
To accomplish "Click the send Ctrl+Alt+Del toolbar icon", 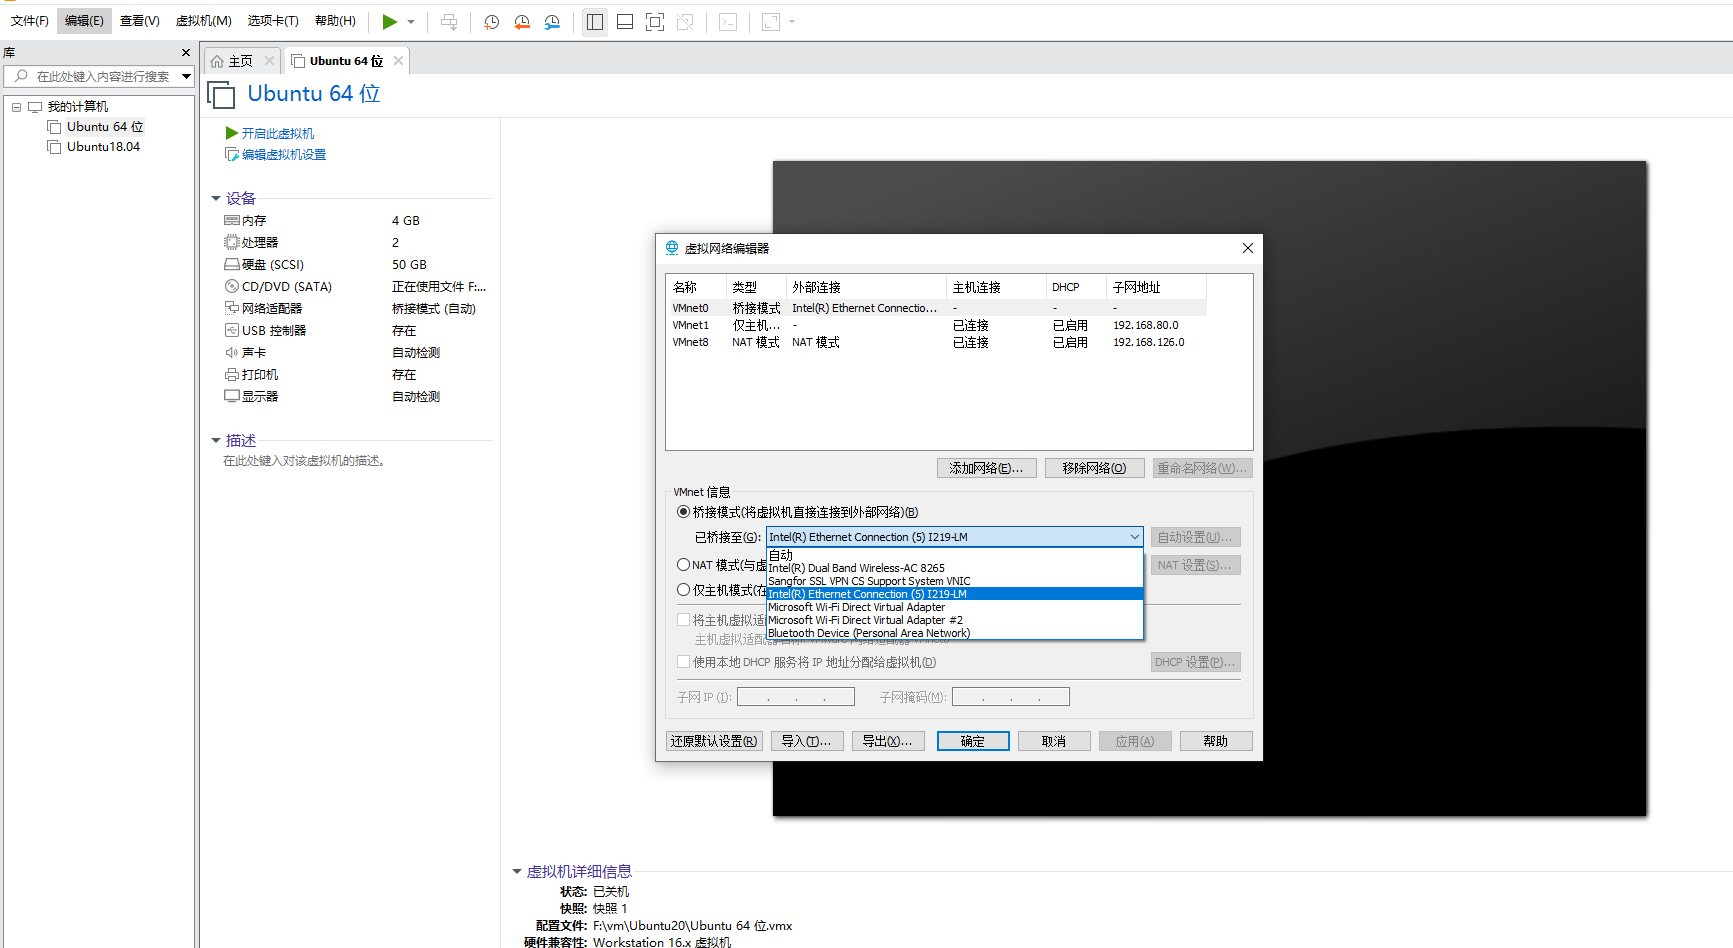I will pos(449,22).
